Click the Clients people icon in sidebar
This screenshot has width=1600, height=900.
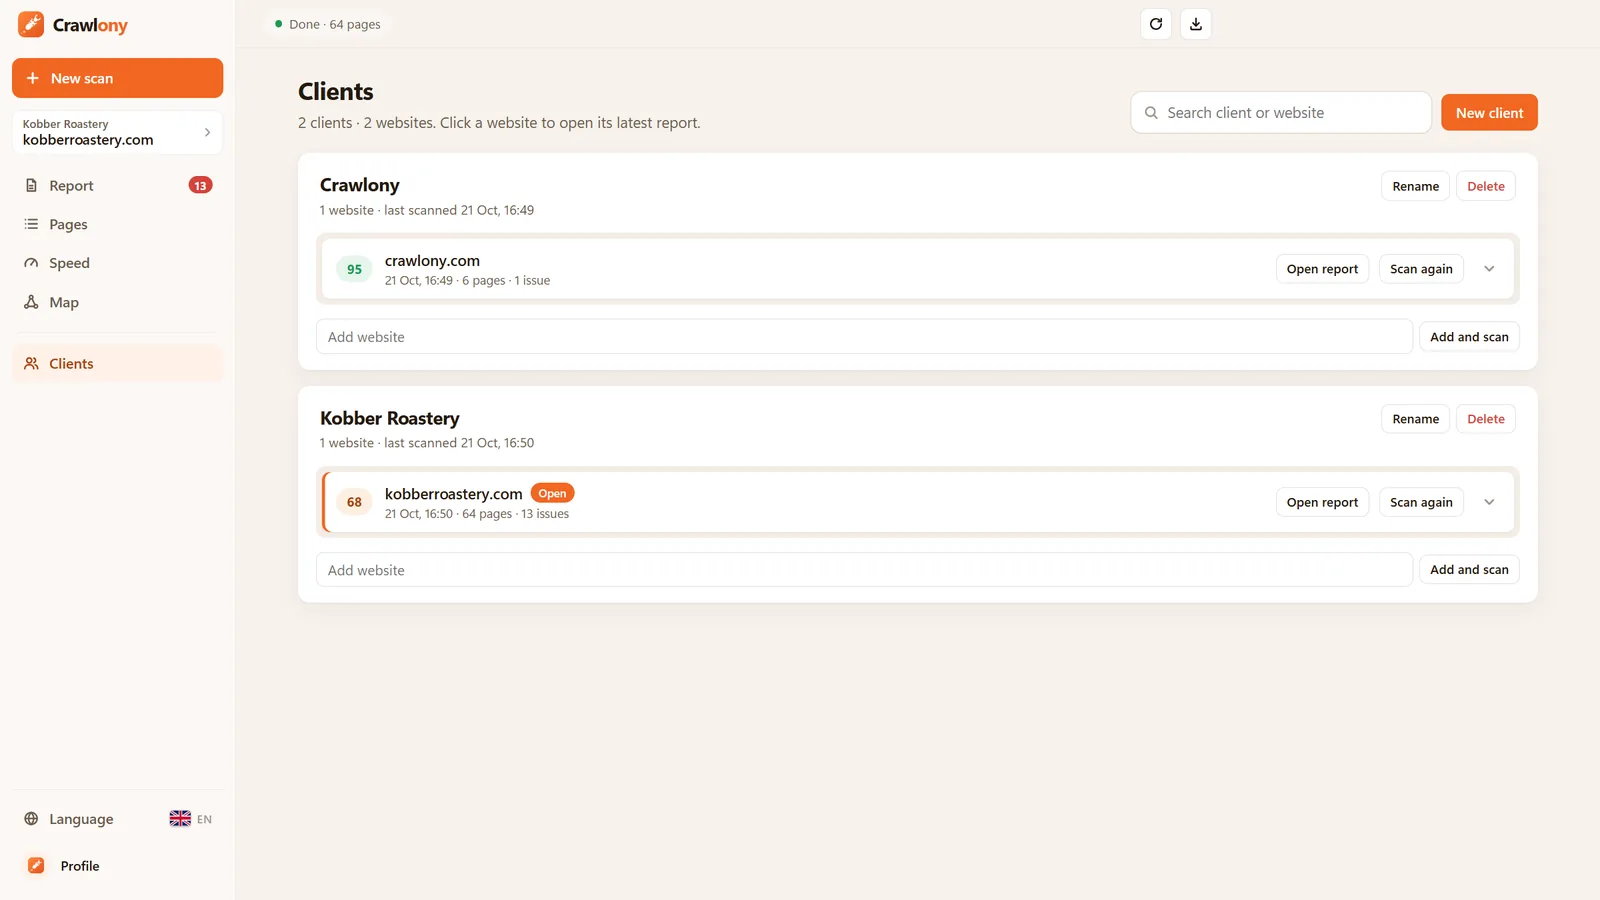tap(31, 363)
